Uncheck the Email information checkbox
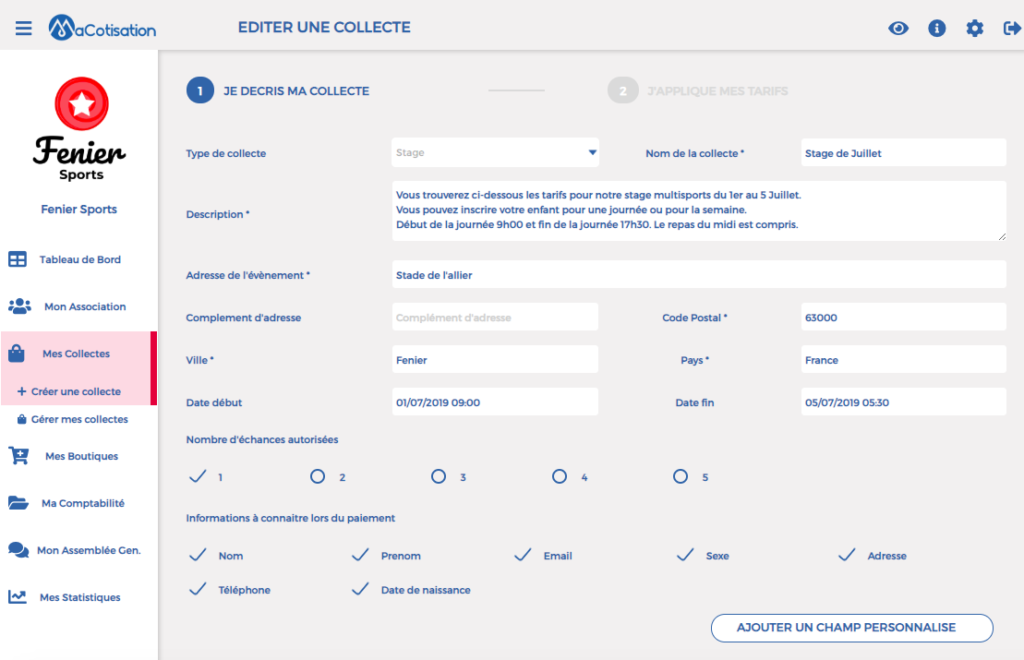This screenshot has height=660, width=1024. click(522, 555)
